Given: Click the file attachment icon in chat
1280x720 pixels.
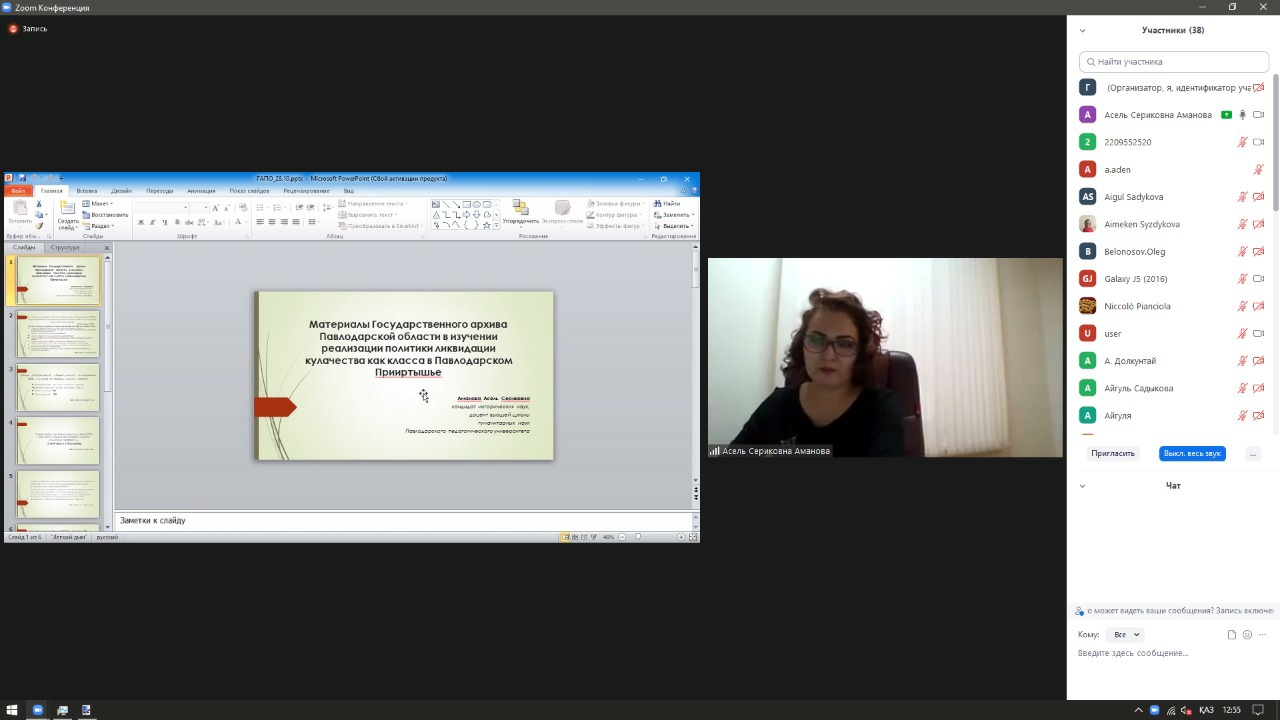Looking at the screenshot, I should [1232, 635].
